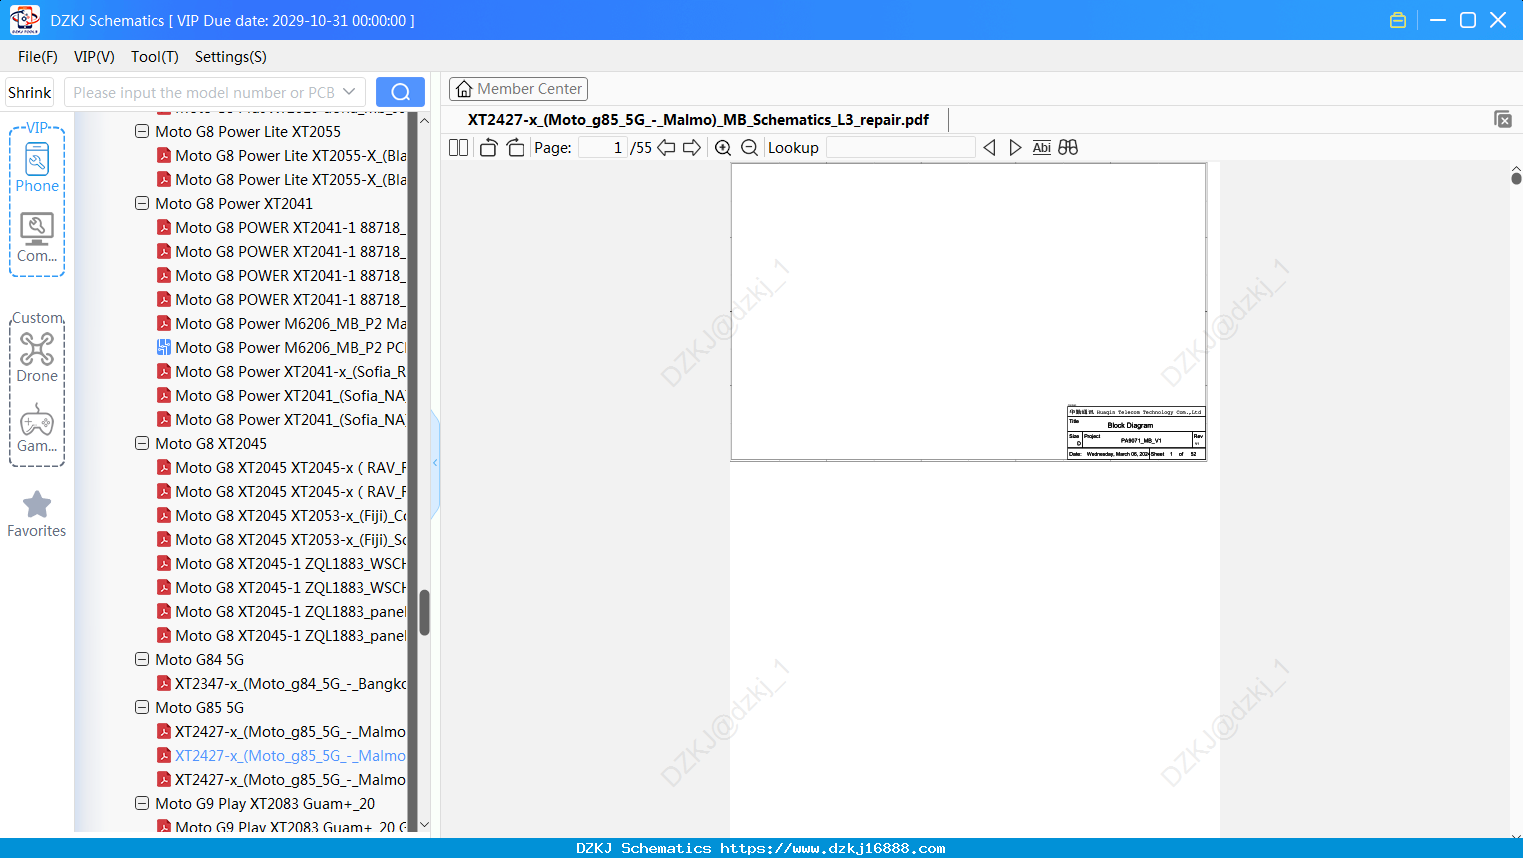Close the open PDF tab icon

click(x=1502, y=119)
